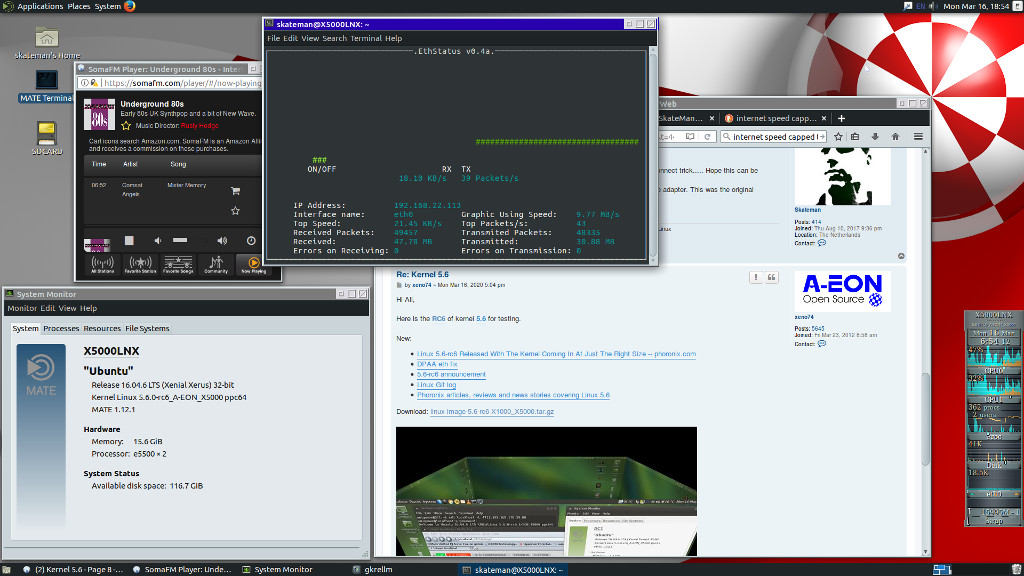Open SDCARD desktop icon
Screen dimensions: 1024x576
pyautogui.click(x=46, y=138)
